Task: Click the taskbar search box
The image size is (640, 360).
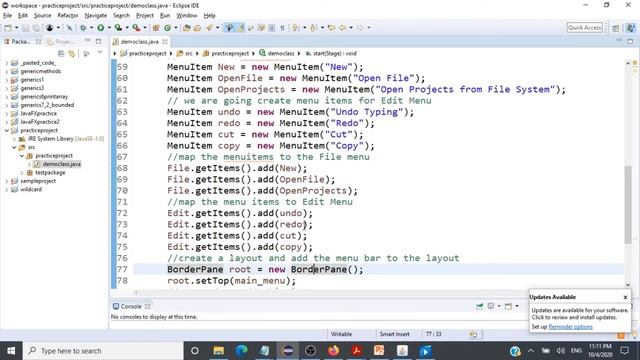Action: (x=103, y=351)
